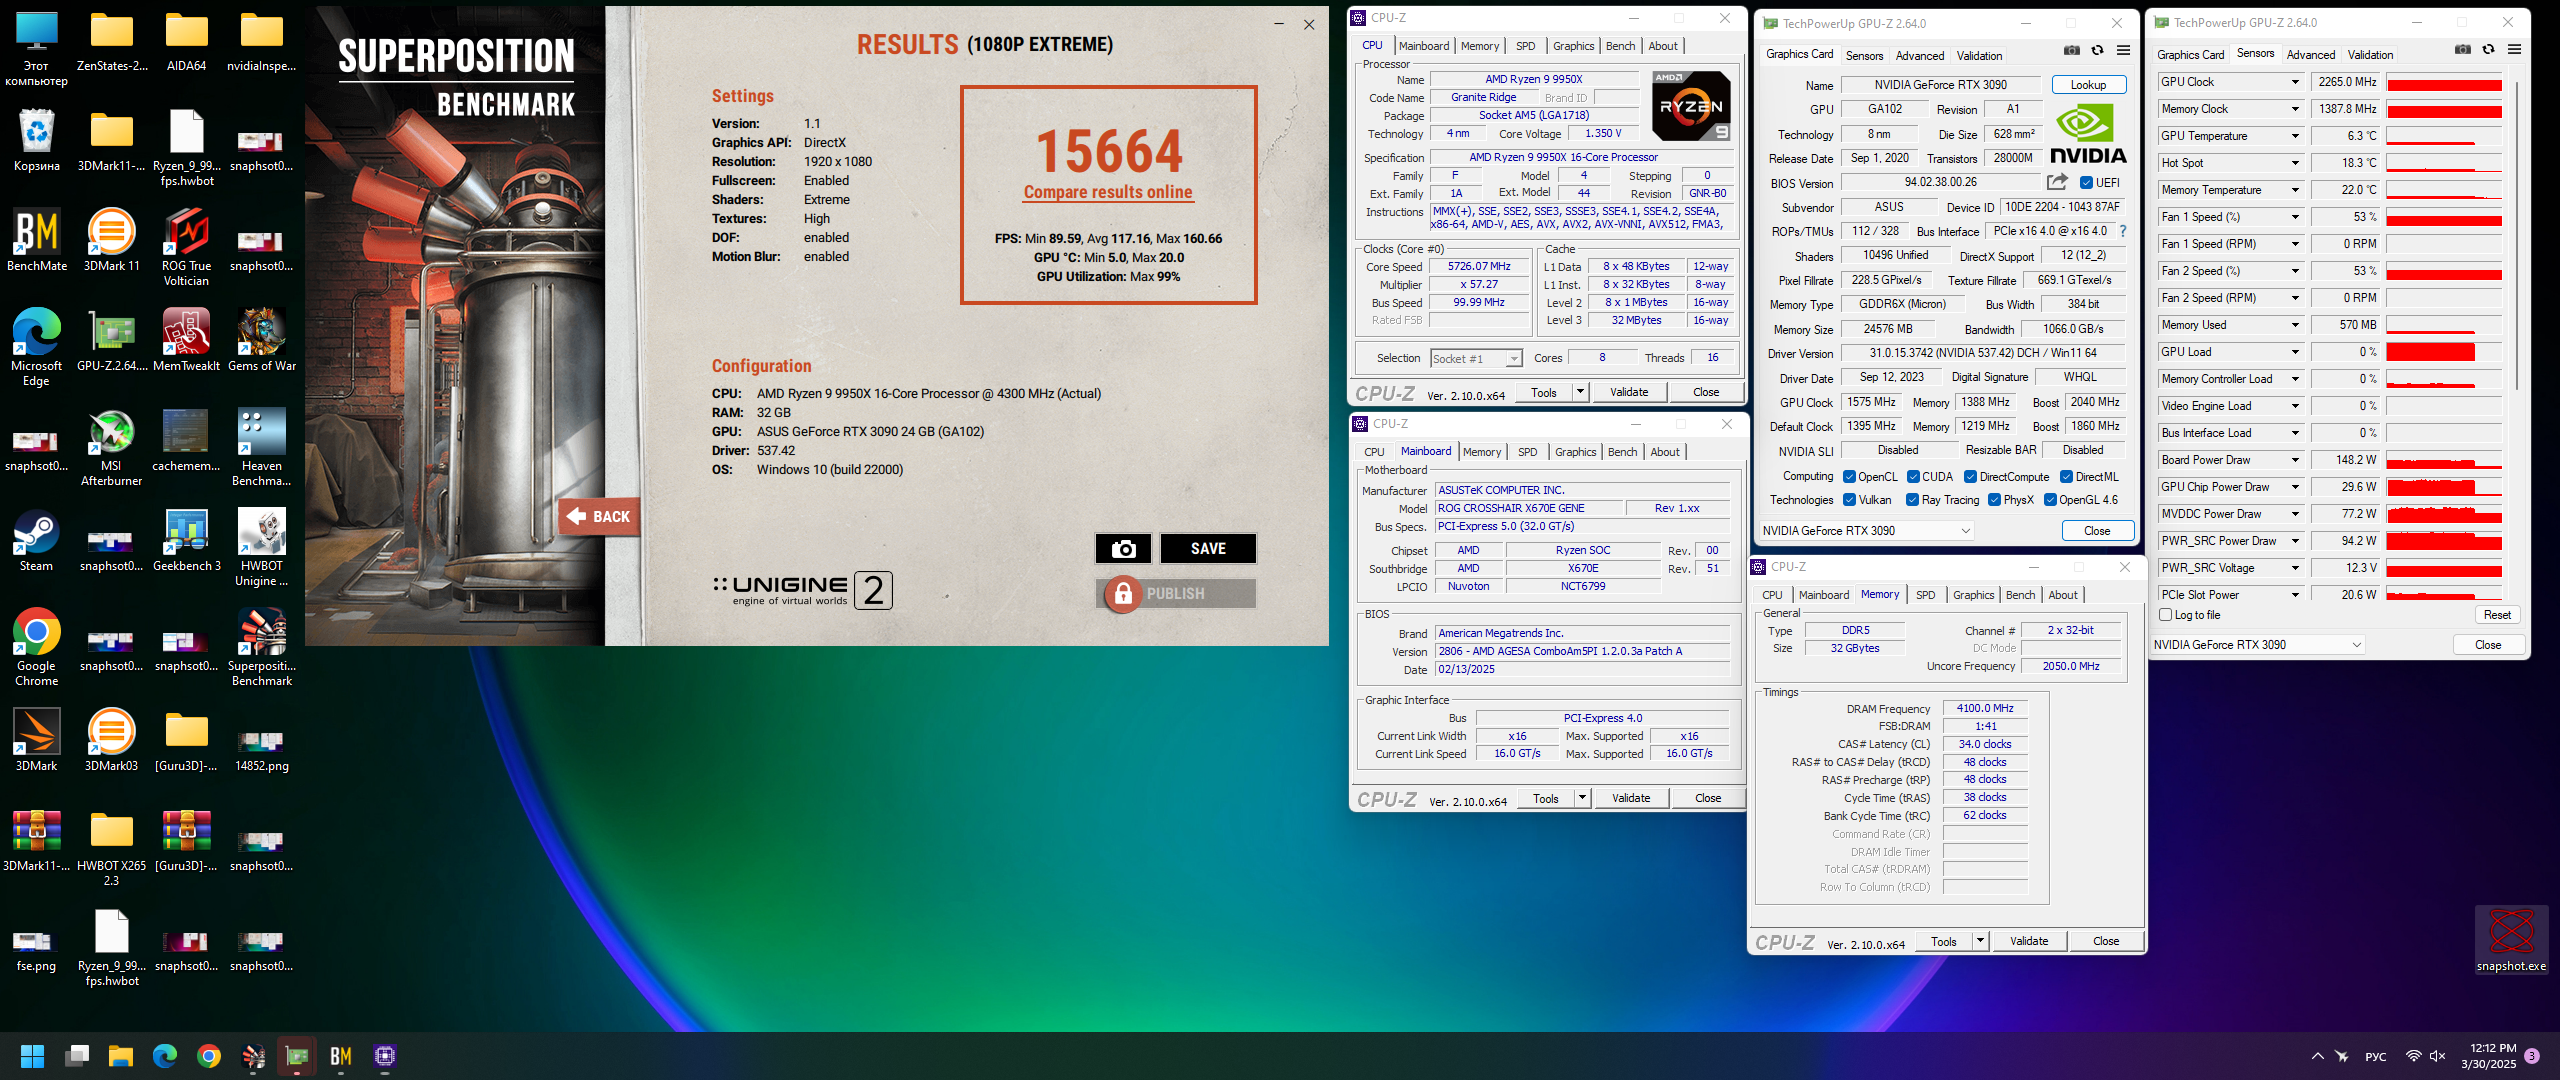2560x1080 pixels.
Task: Open hamburger menu in GPU-Z Graphics Card window
Action: 2124,50
